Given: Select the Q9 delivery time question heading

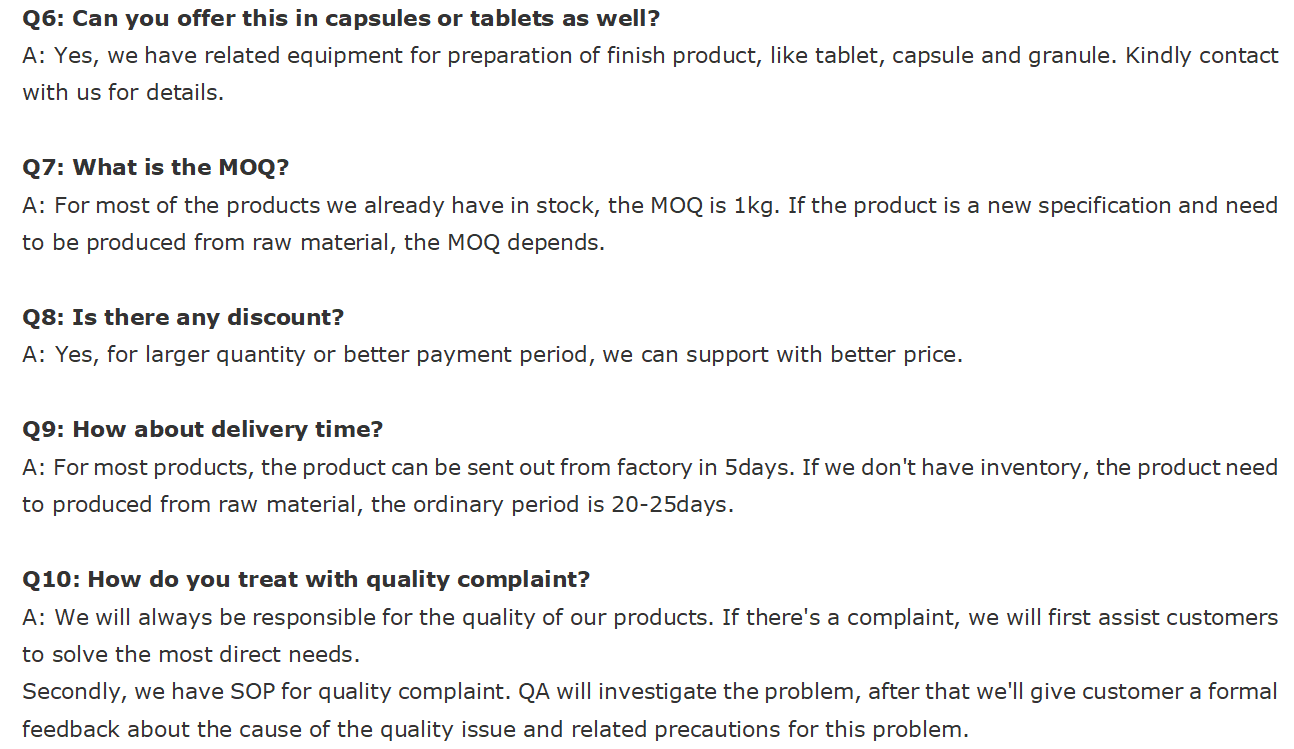Looking at the screenshot, I should click(203, 429).
